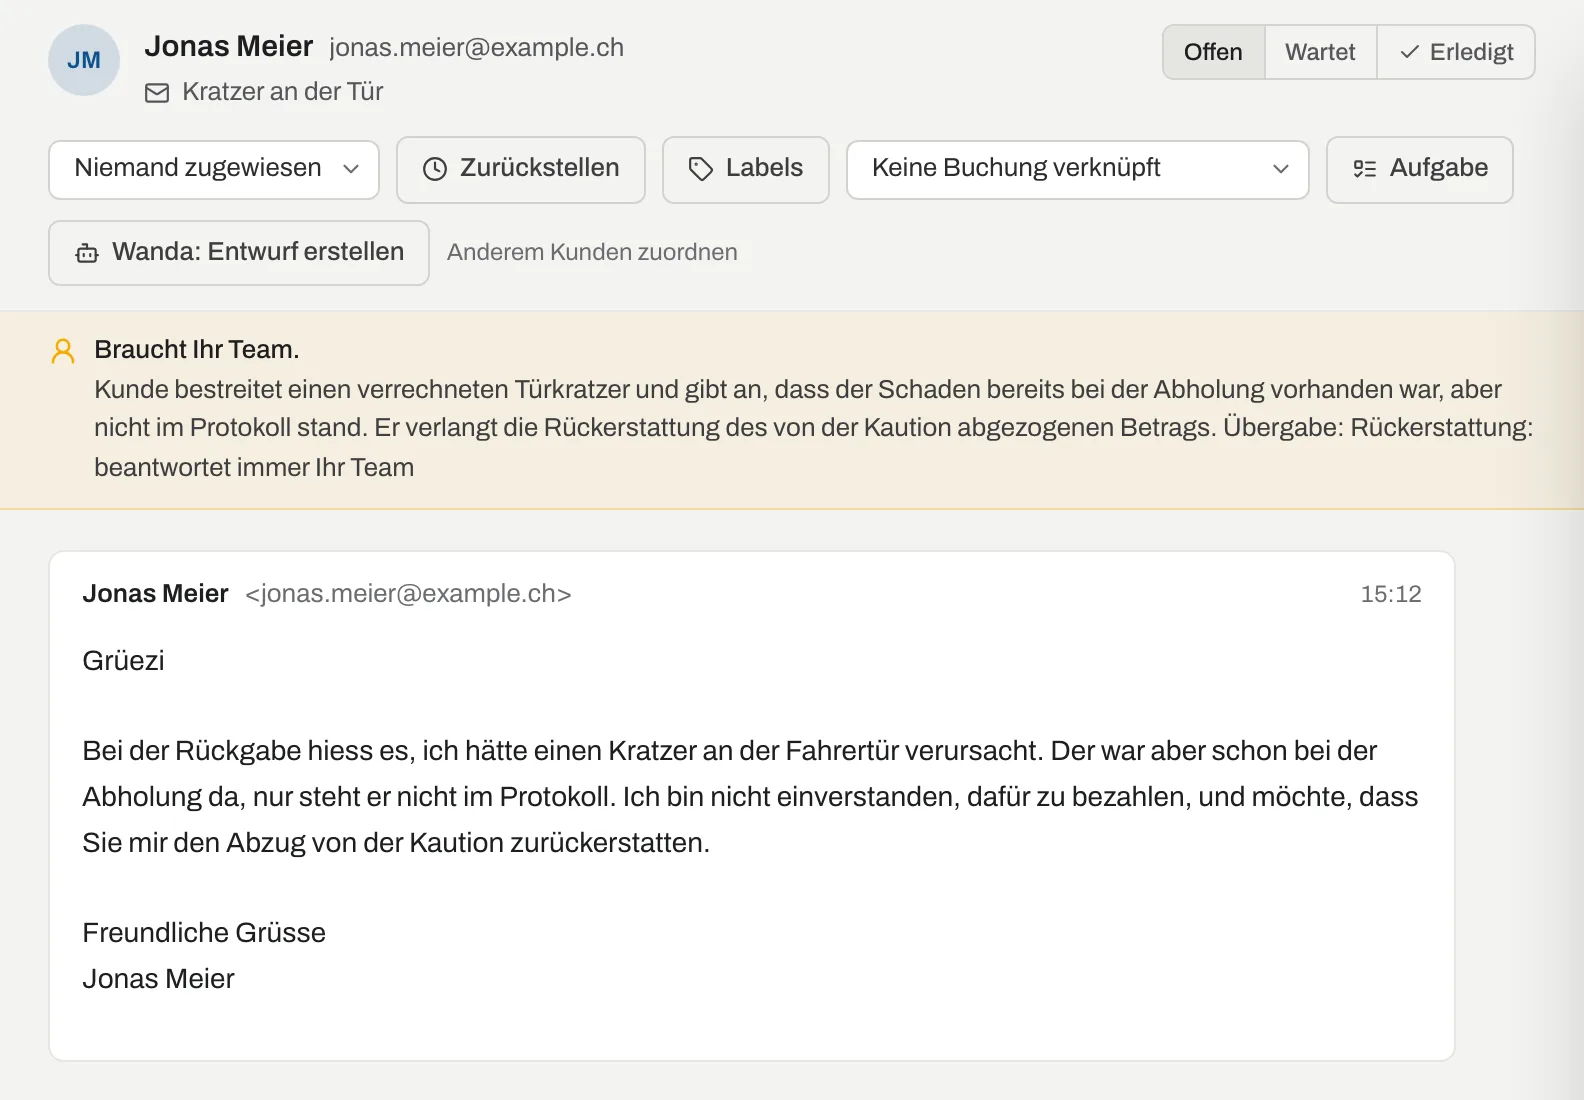Click the message timestamp 15:12
This screenshot has width=1584, height=1100.
click(x=1391, y=594)
